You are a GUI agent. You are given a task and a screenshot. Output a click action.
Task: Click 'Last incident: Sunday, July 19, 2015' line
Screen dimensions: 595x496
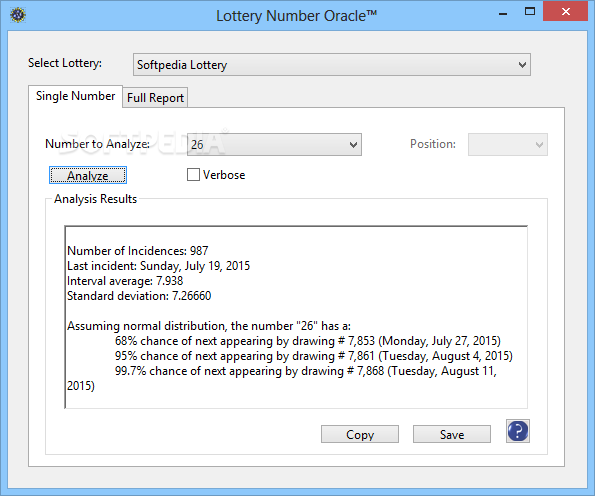tap(159, 266)
